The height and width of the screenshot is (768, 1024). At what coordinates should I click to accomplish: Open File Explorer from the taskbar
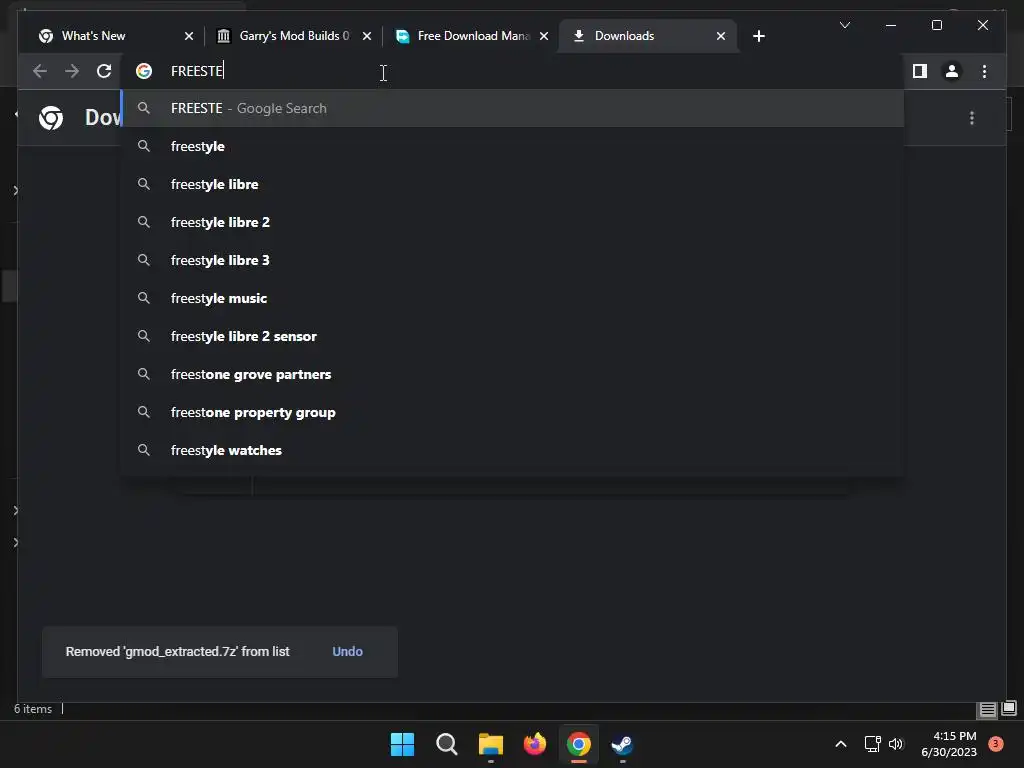490,744
